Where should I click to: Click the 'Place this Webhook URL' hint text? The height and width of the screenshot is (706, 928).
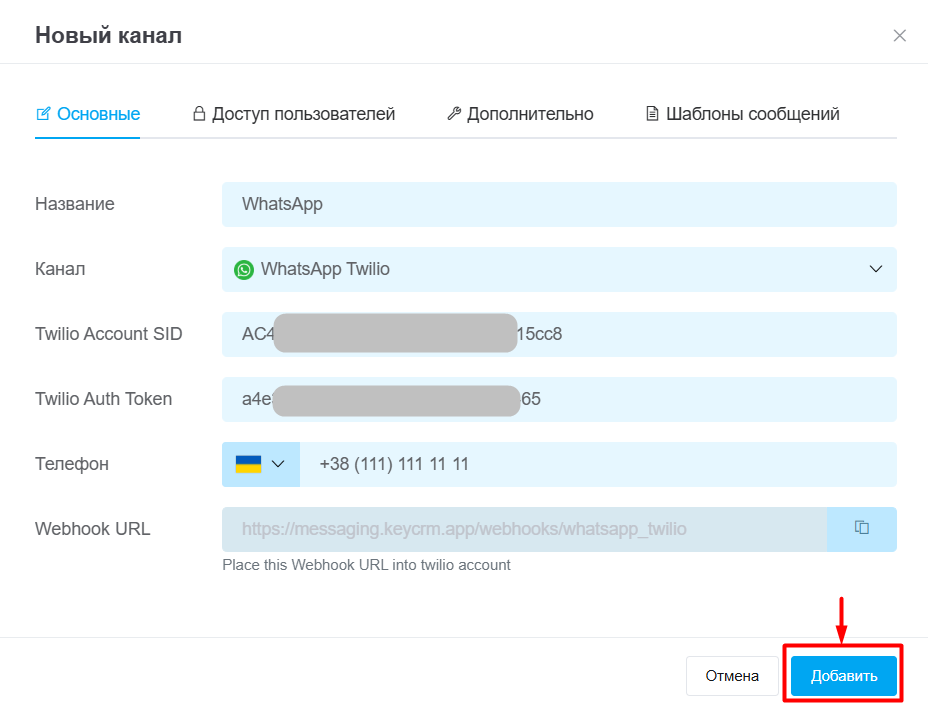(366, 565)
